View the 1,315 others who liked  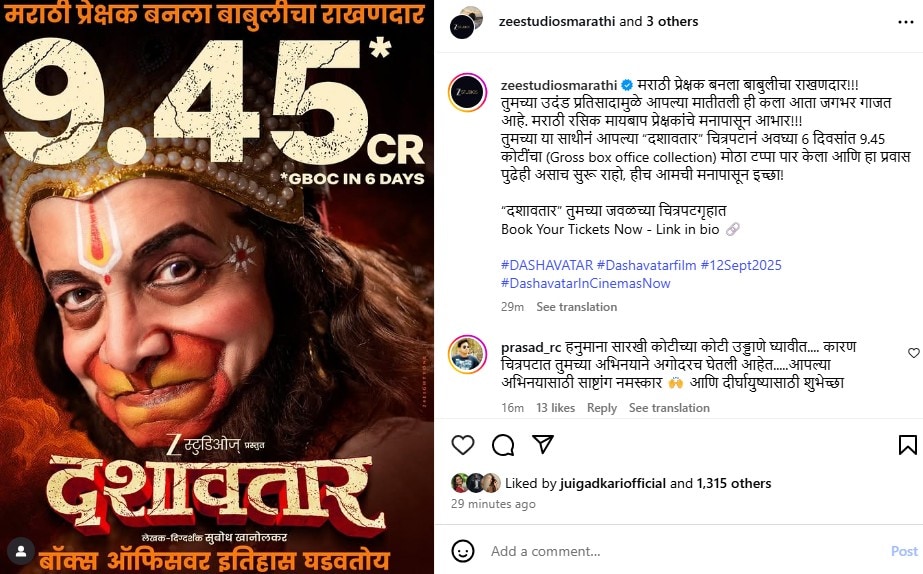click(734, 483)
